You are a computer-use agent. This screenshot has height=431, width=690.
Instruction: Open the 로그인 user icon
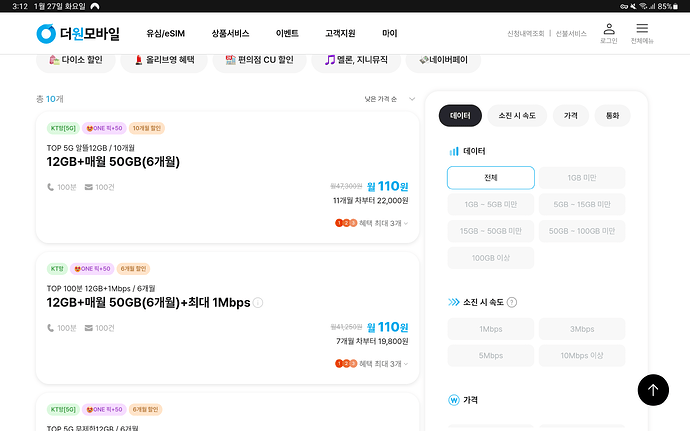coord(608,33)
